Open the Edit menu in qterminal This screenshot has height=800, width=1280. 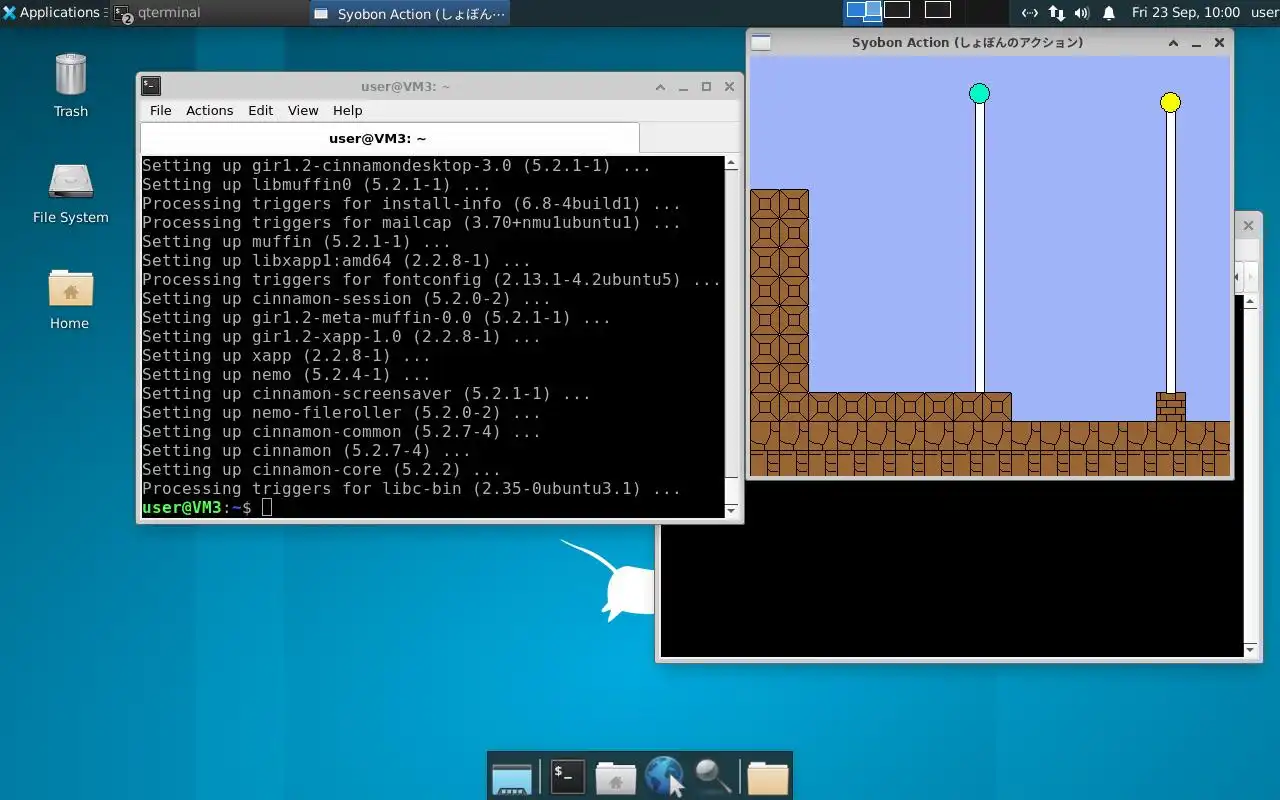pyautogui.click(x=260, y=110)
